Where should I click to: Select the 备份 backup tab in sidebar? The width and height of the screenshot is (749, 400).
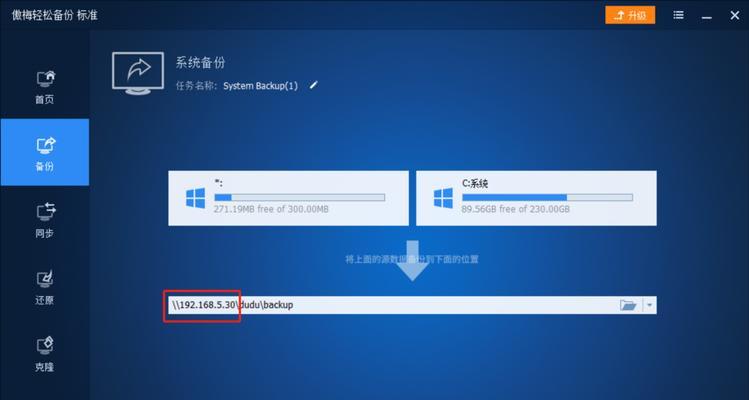click(45, 152)
